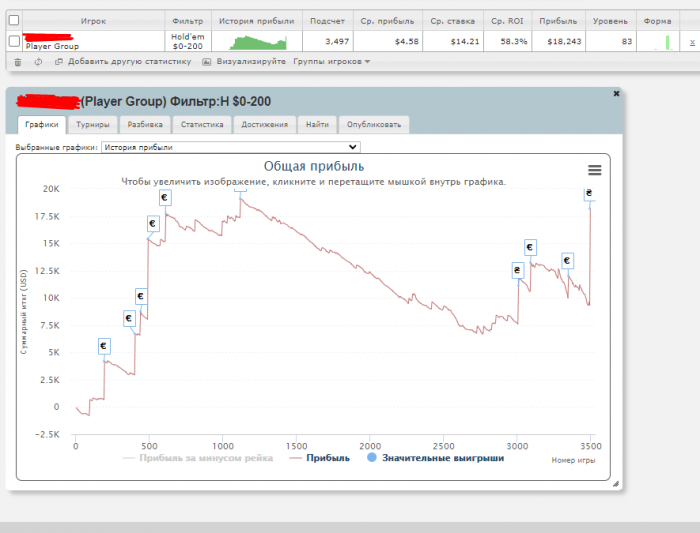Click the Визуализируйте link
The height and width of the screenshot is (533, 700).
[251, 62]
